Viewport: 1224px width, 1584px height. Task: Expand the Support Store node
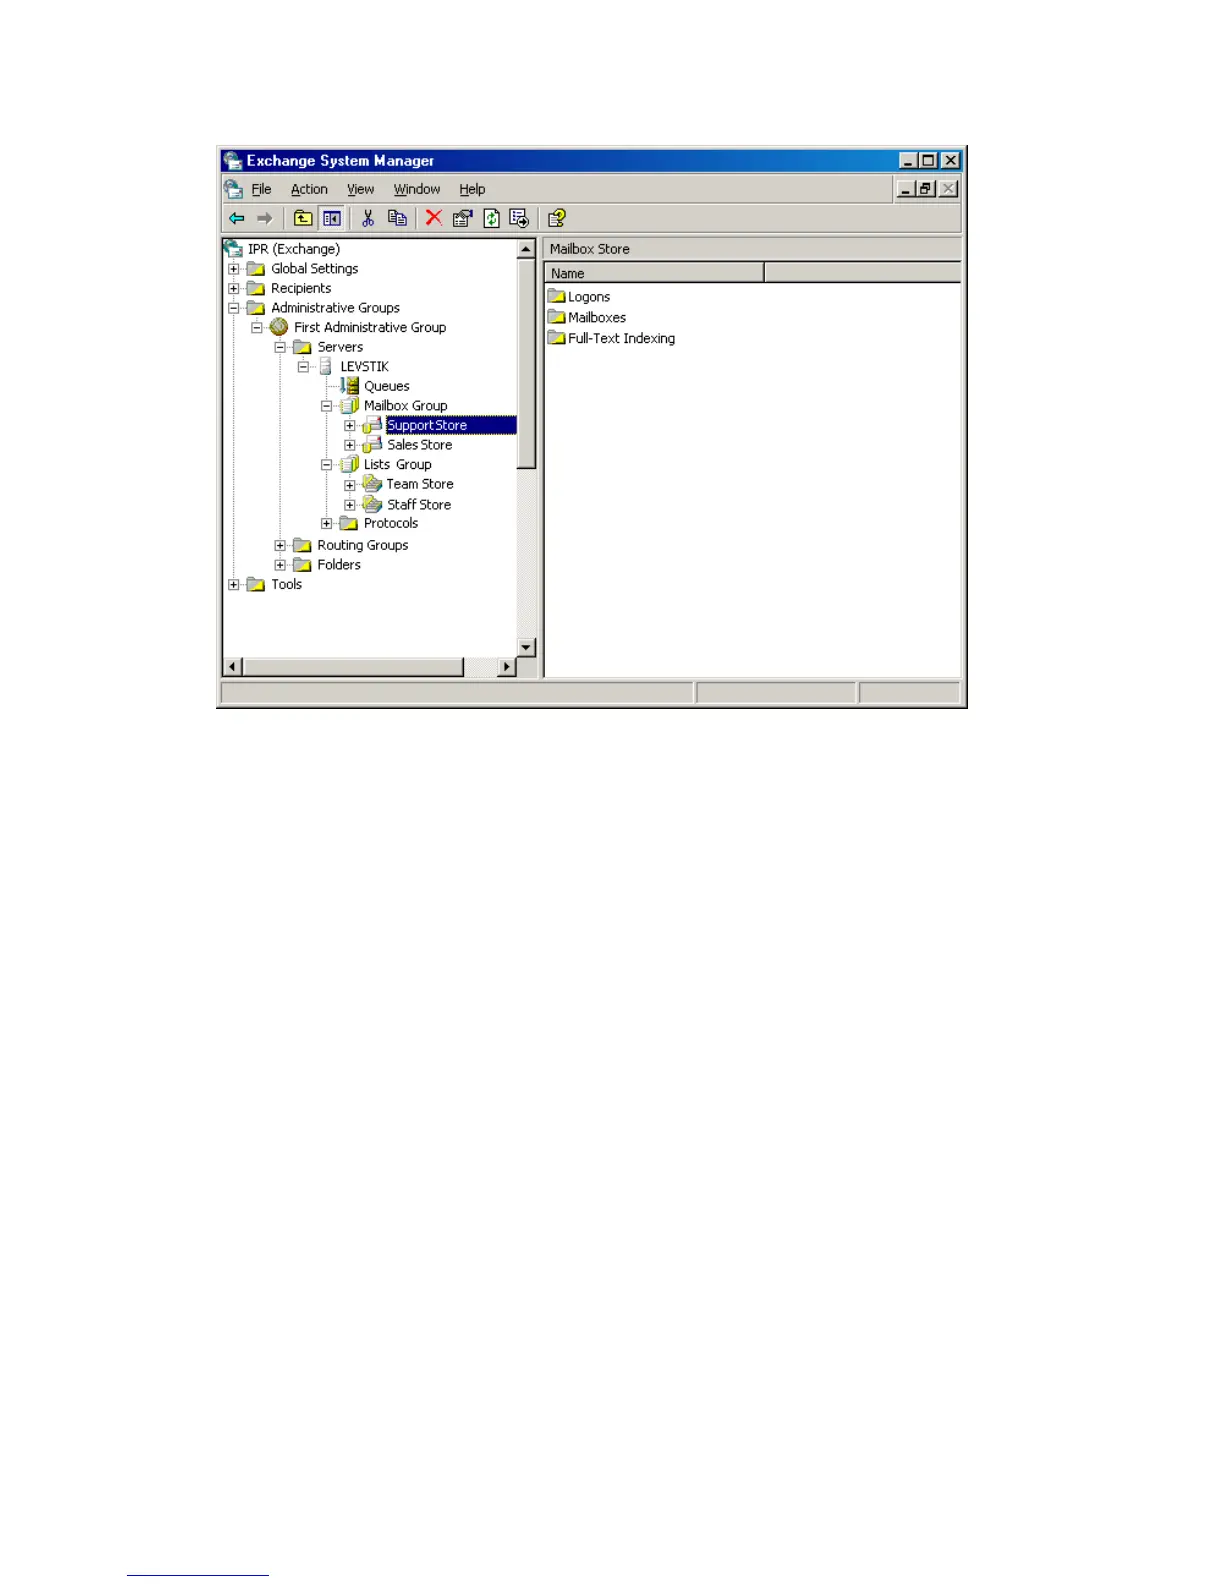(350, 426)
